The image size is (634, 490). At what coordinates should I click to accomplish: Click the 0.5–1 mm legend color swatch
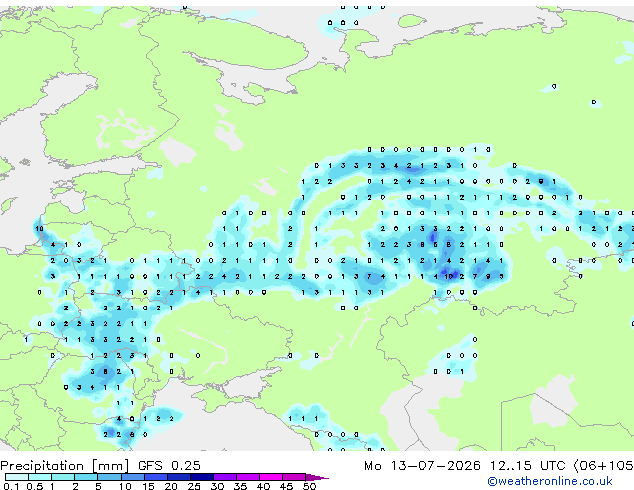tap(40, 477)
